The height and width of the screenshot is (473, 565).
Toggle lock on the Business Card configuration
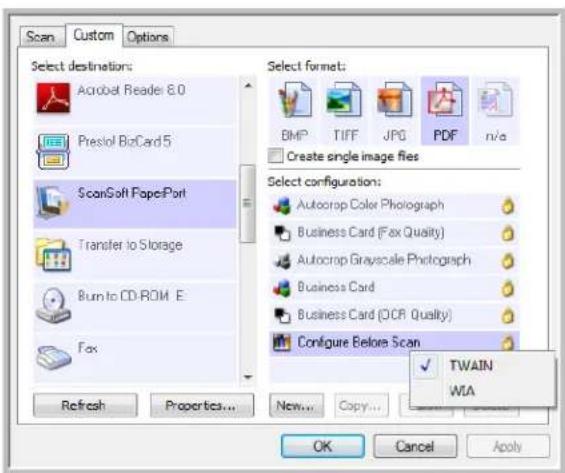coord(508,288)
